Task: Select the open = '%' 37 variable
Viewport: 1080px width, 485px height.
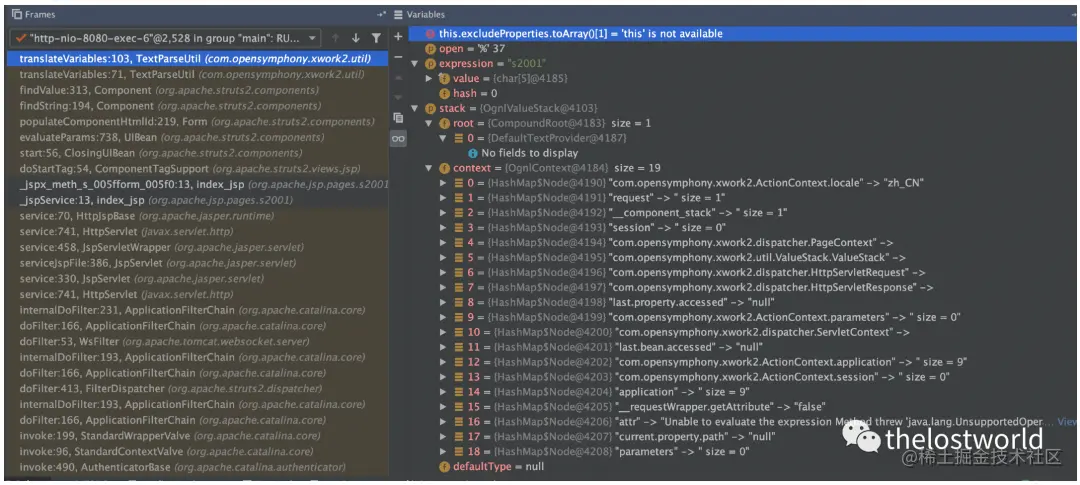Action: click(743, 49)
